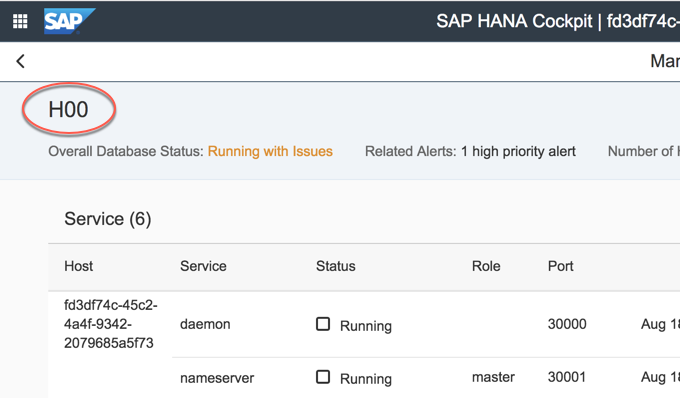Click the Running status of daemon
The image size is (680, 398).
366,326
